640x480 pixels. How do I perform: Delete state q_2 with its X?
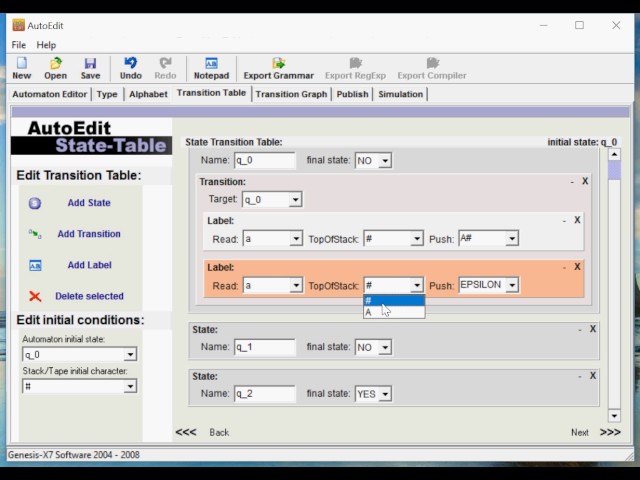(x=593, y=376)
